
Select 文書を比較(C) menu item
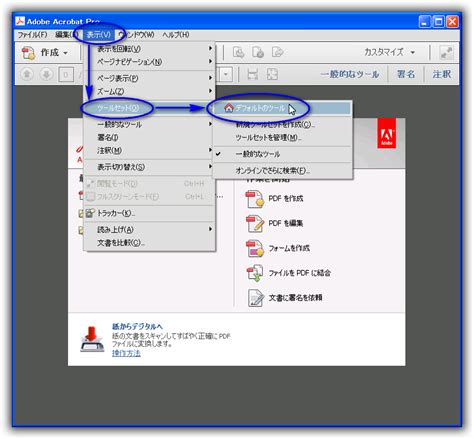pos(149,243)
